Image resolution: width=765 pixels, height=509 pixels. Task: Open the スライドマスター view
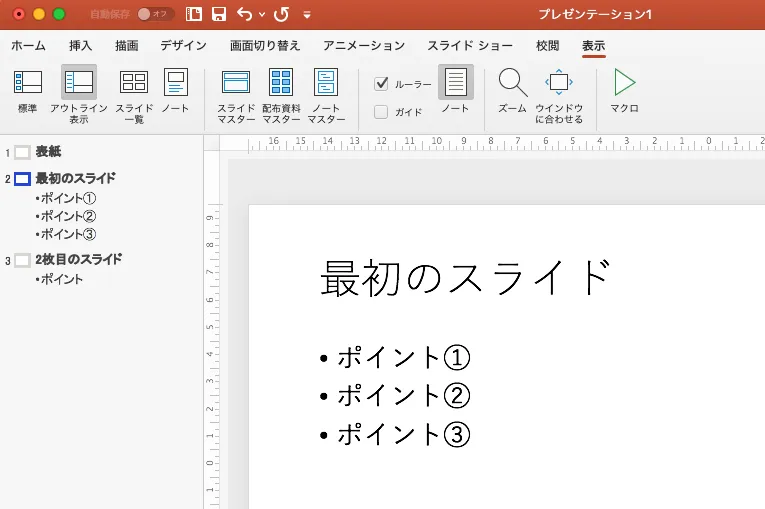coord(236,96)
